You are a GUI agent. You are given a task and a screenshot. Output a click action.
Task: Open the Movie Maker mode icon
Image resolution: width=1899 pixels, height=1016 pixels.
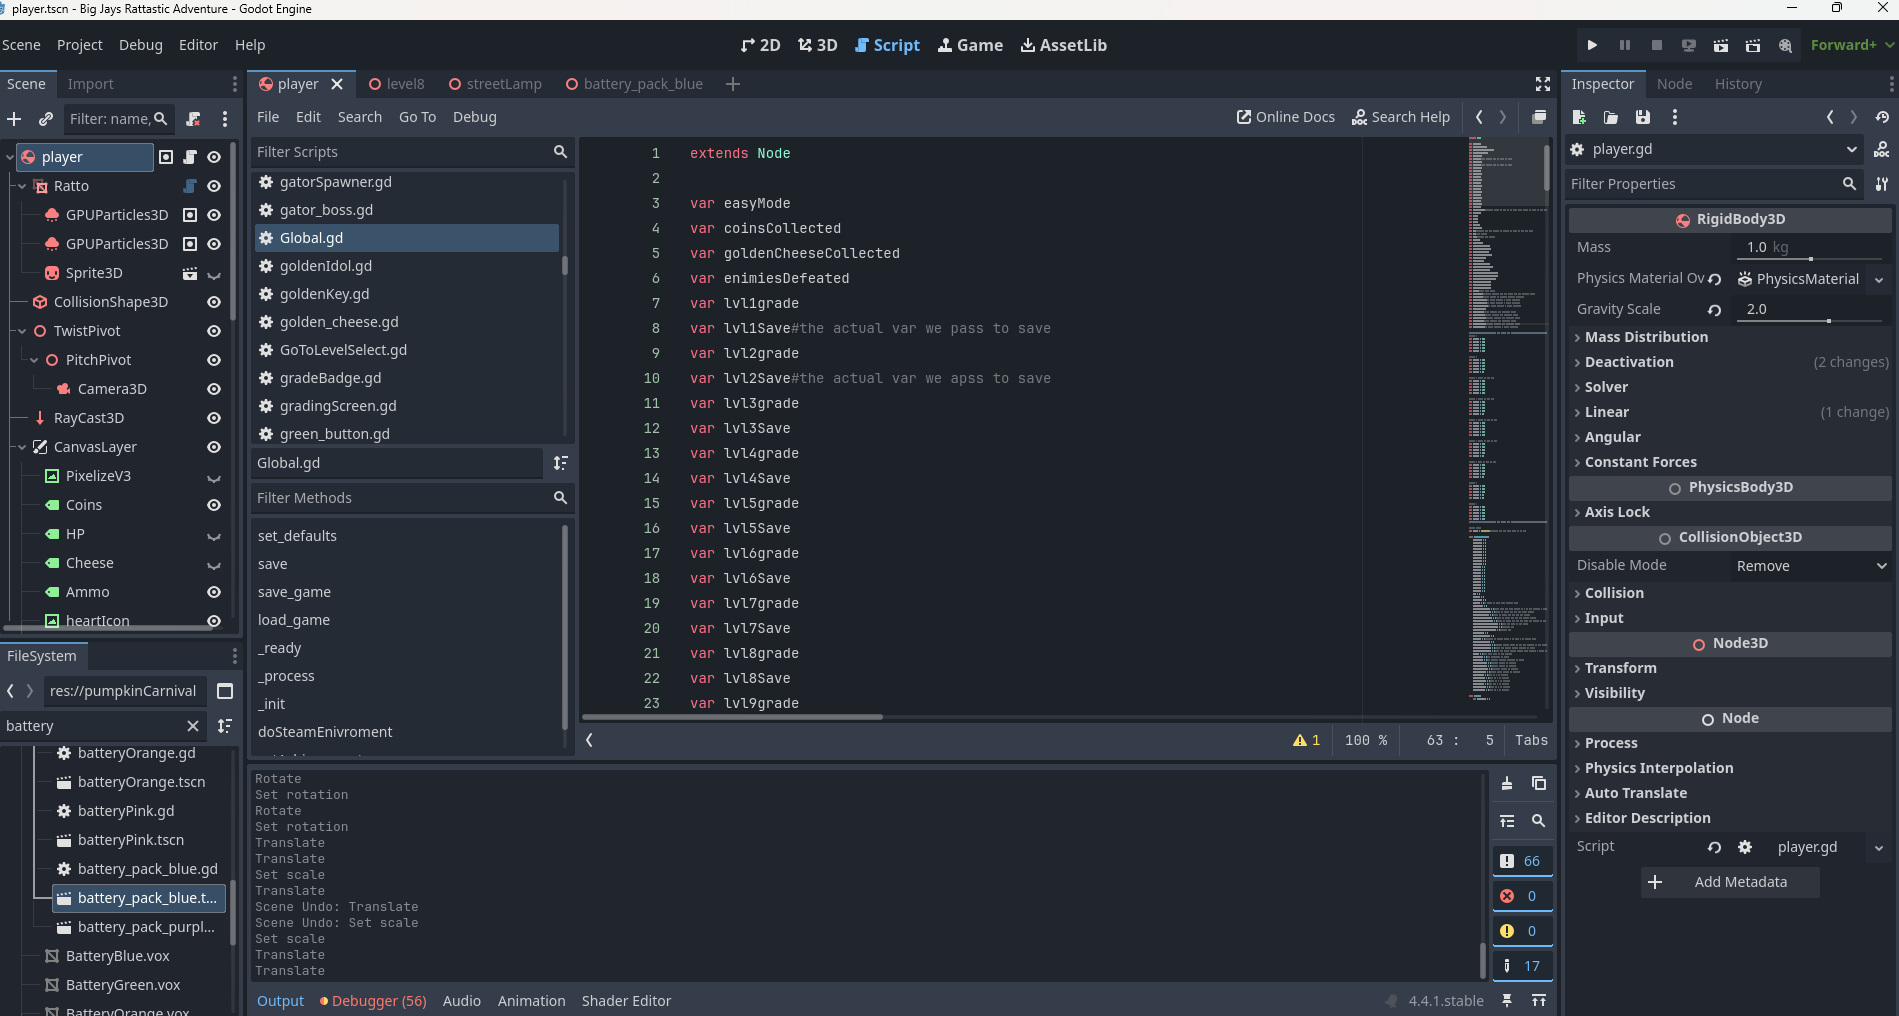tap(1785, 45)
